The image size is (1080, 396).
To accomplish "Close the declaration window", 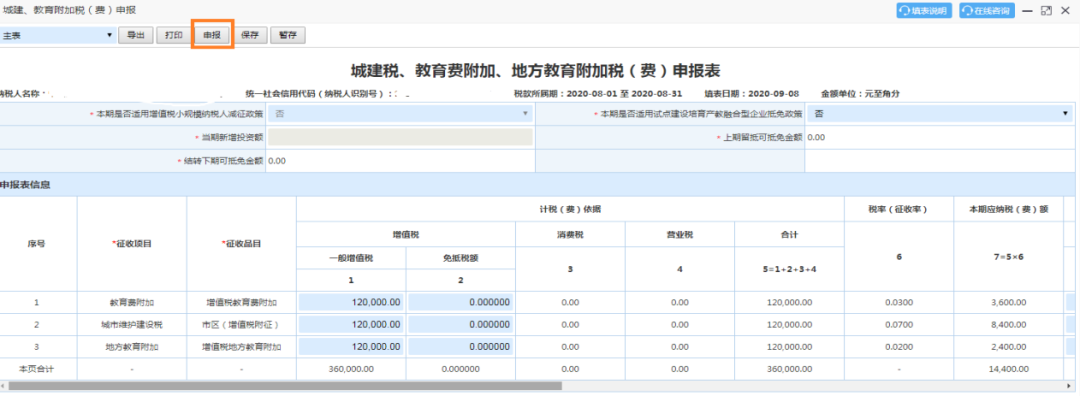I will [x=1066, y=10].
